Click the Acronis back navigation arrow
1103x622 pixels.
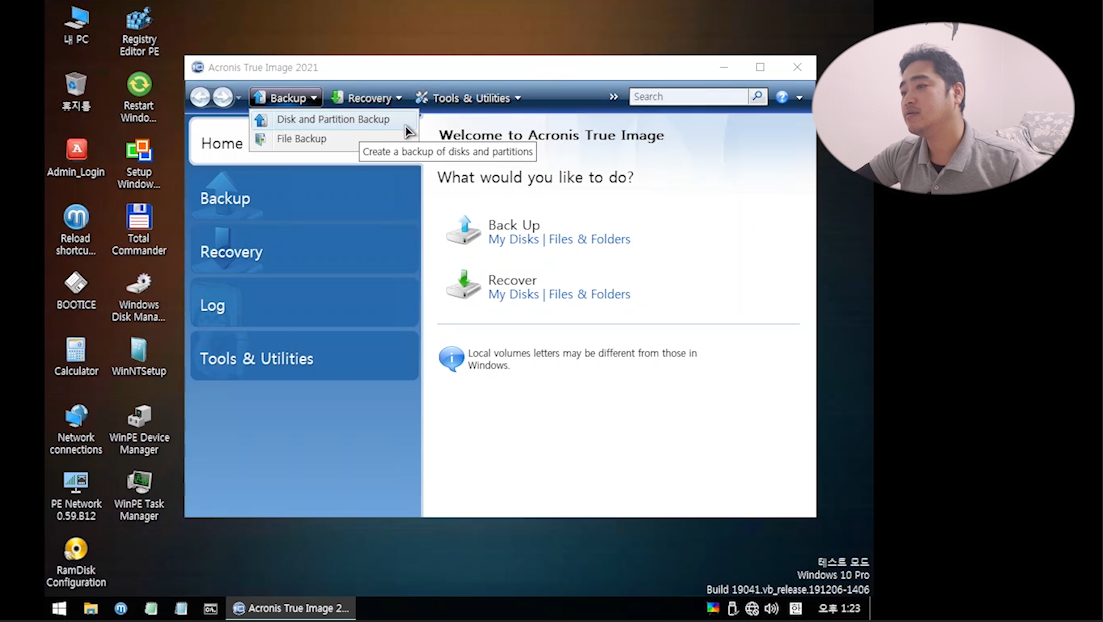click(x=200, y=97)
